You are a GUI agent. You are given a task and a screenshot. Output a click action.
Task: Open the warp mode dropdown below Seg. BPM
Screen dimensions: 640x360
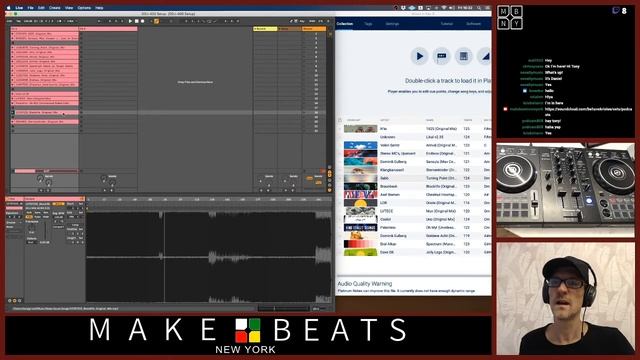(58, 227)
